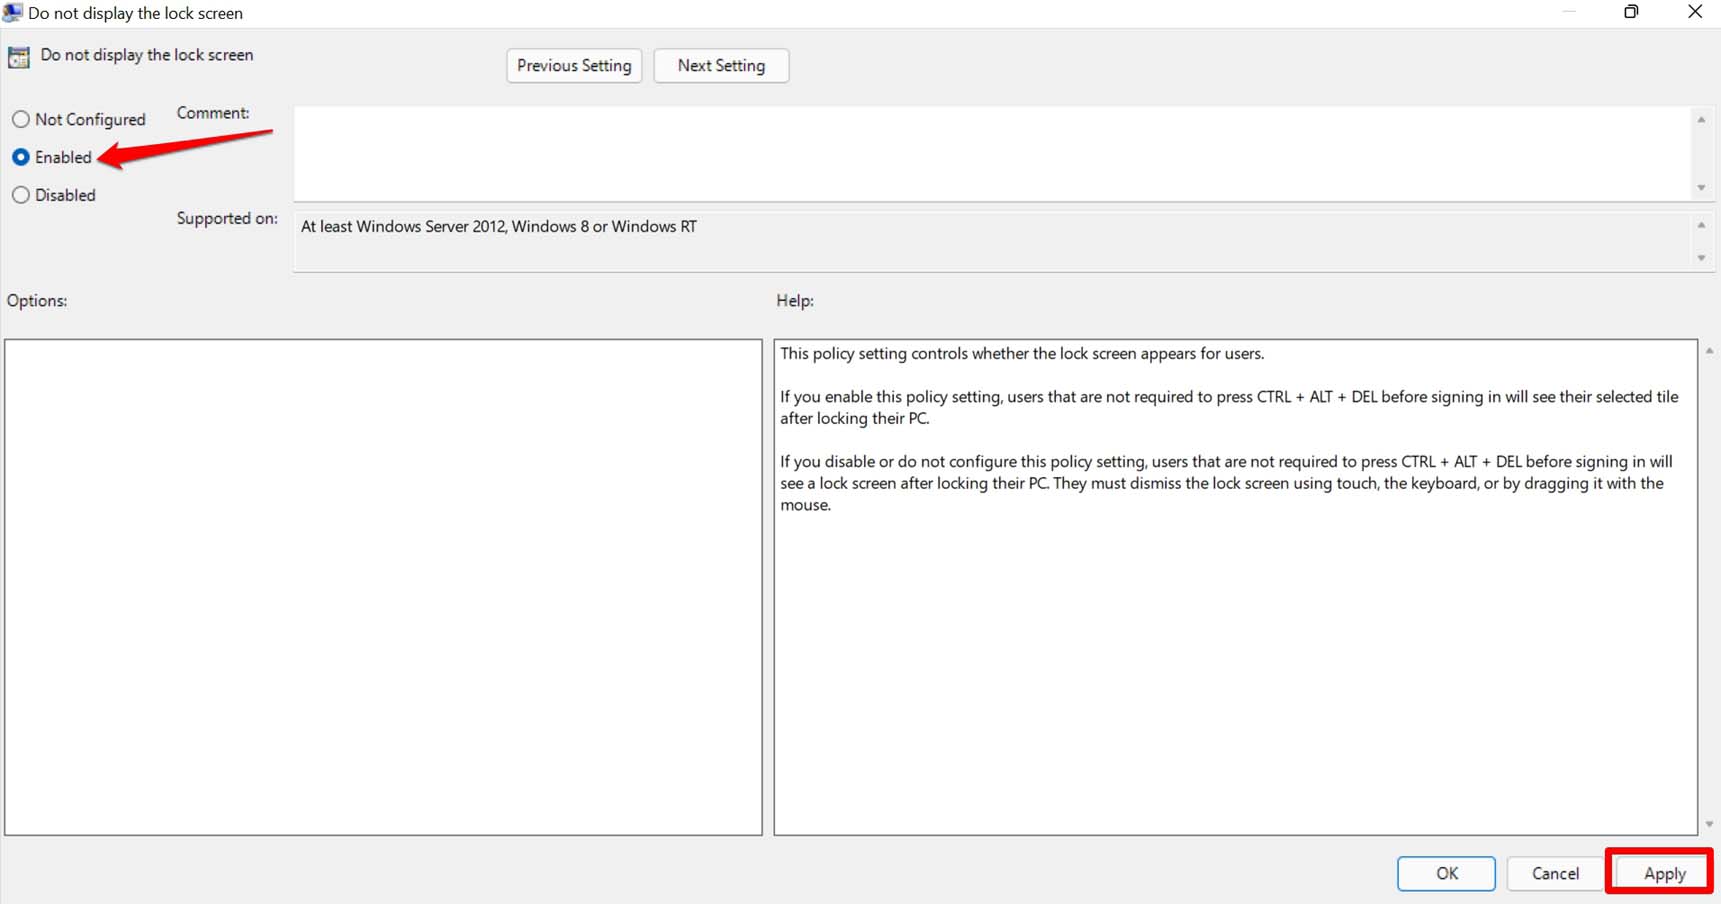Apply the policy setting
The width and height of the screenshot is (1721, 904).
pos(1664,873)
